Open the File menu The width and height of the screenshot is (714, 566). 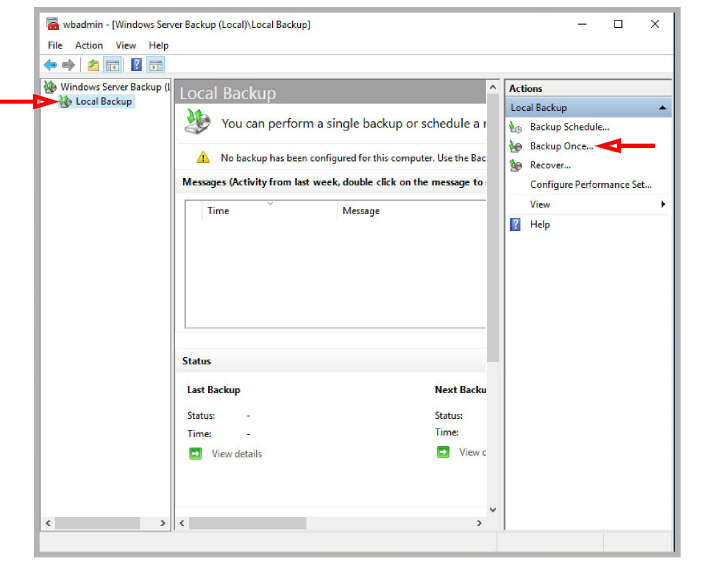pos(55,46)
